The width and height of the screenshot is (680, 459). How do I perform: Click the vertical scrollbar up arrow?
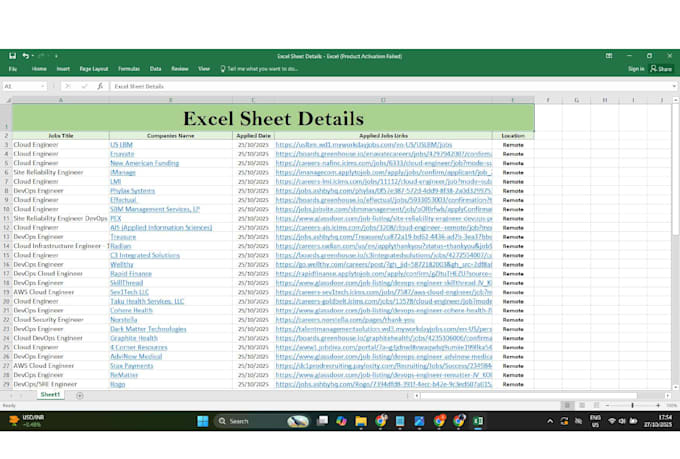click(676, 100)
